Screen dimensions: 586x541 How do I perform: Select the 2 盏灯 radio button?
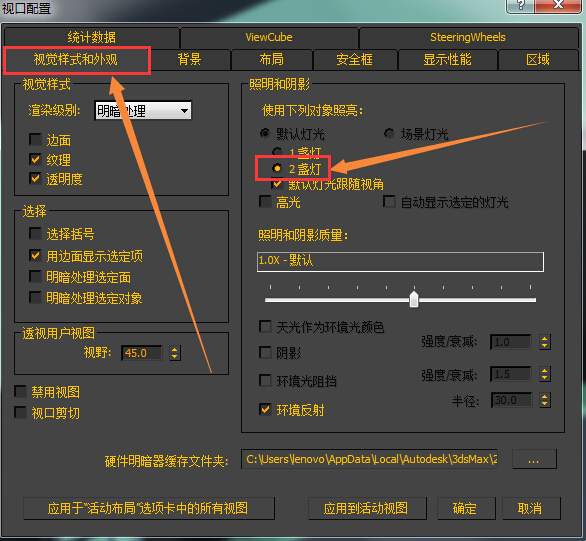click(x=277, y=169)
